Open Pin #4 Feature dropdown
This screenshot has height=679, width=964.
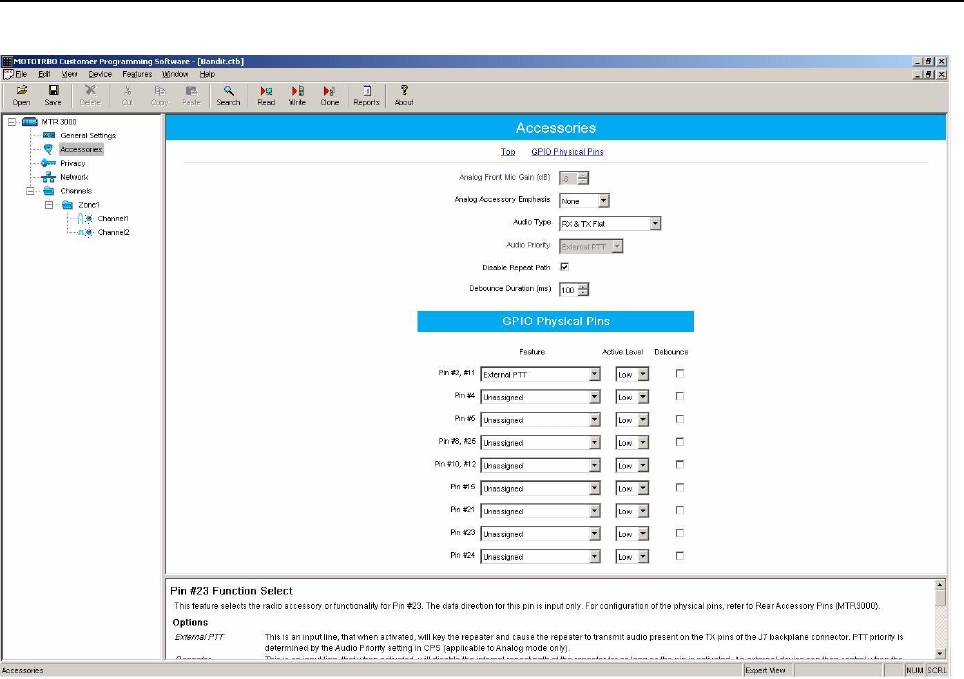(595, 397)
